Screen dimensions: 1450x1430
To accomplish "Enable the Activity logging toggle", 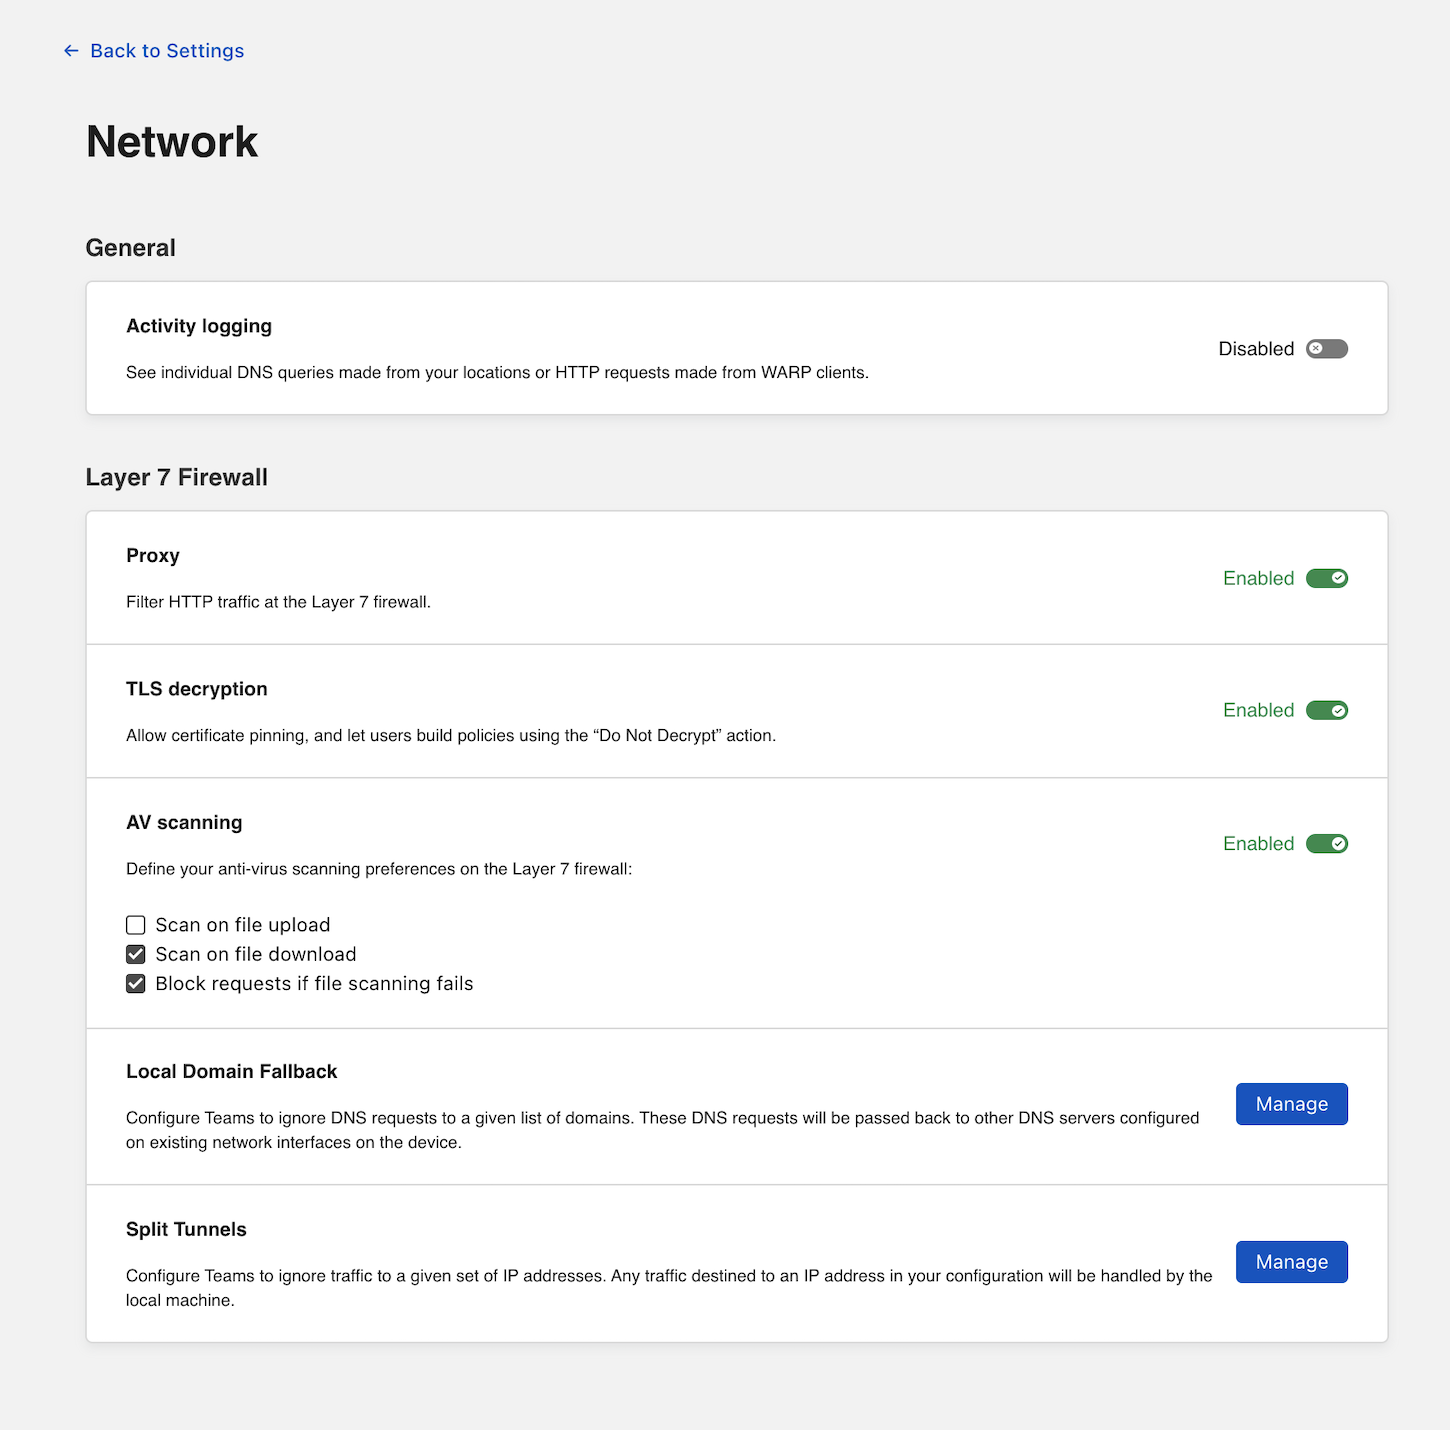I will pyautogui.click(x=1326, y=348).
